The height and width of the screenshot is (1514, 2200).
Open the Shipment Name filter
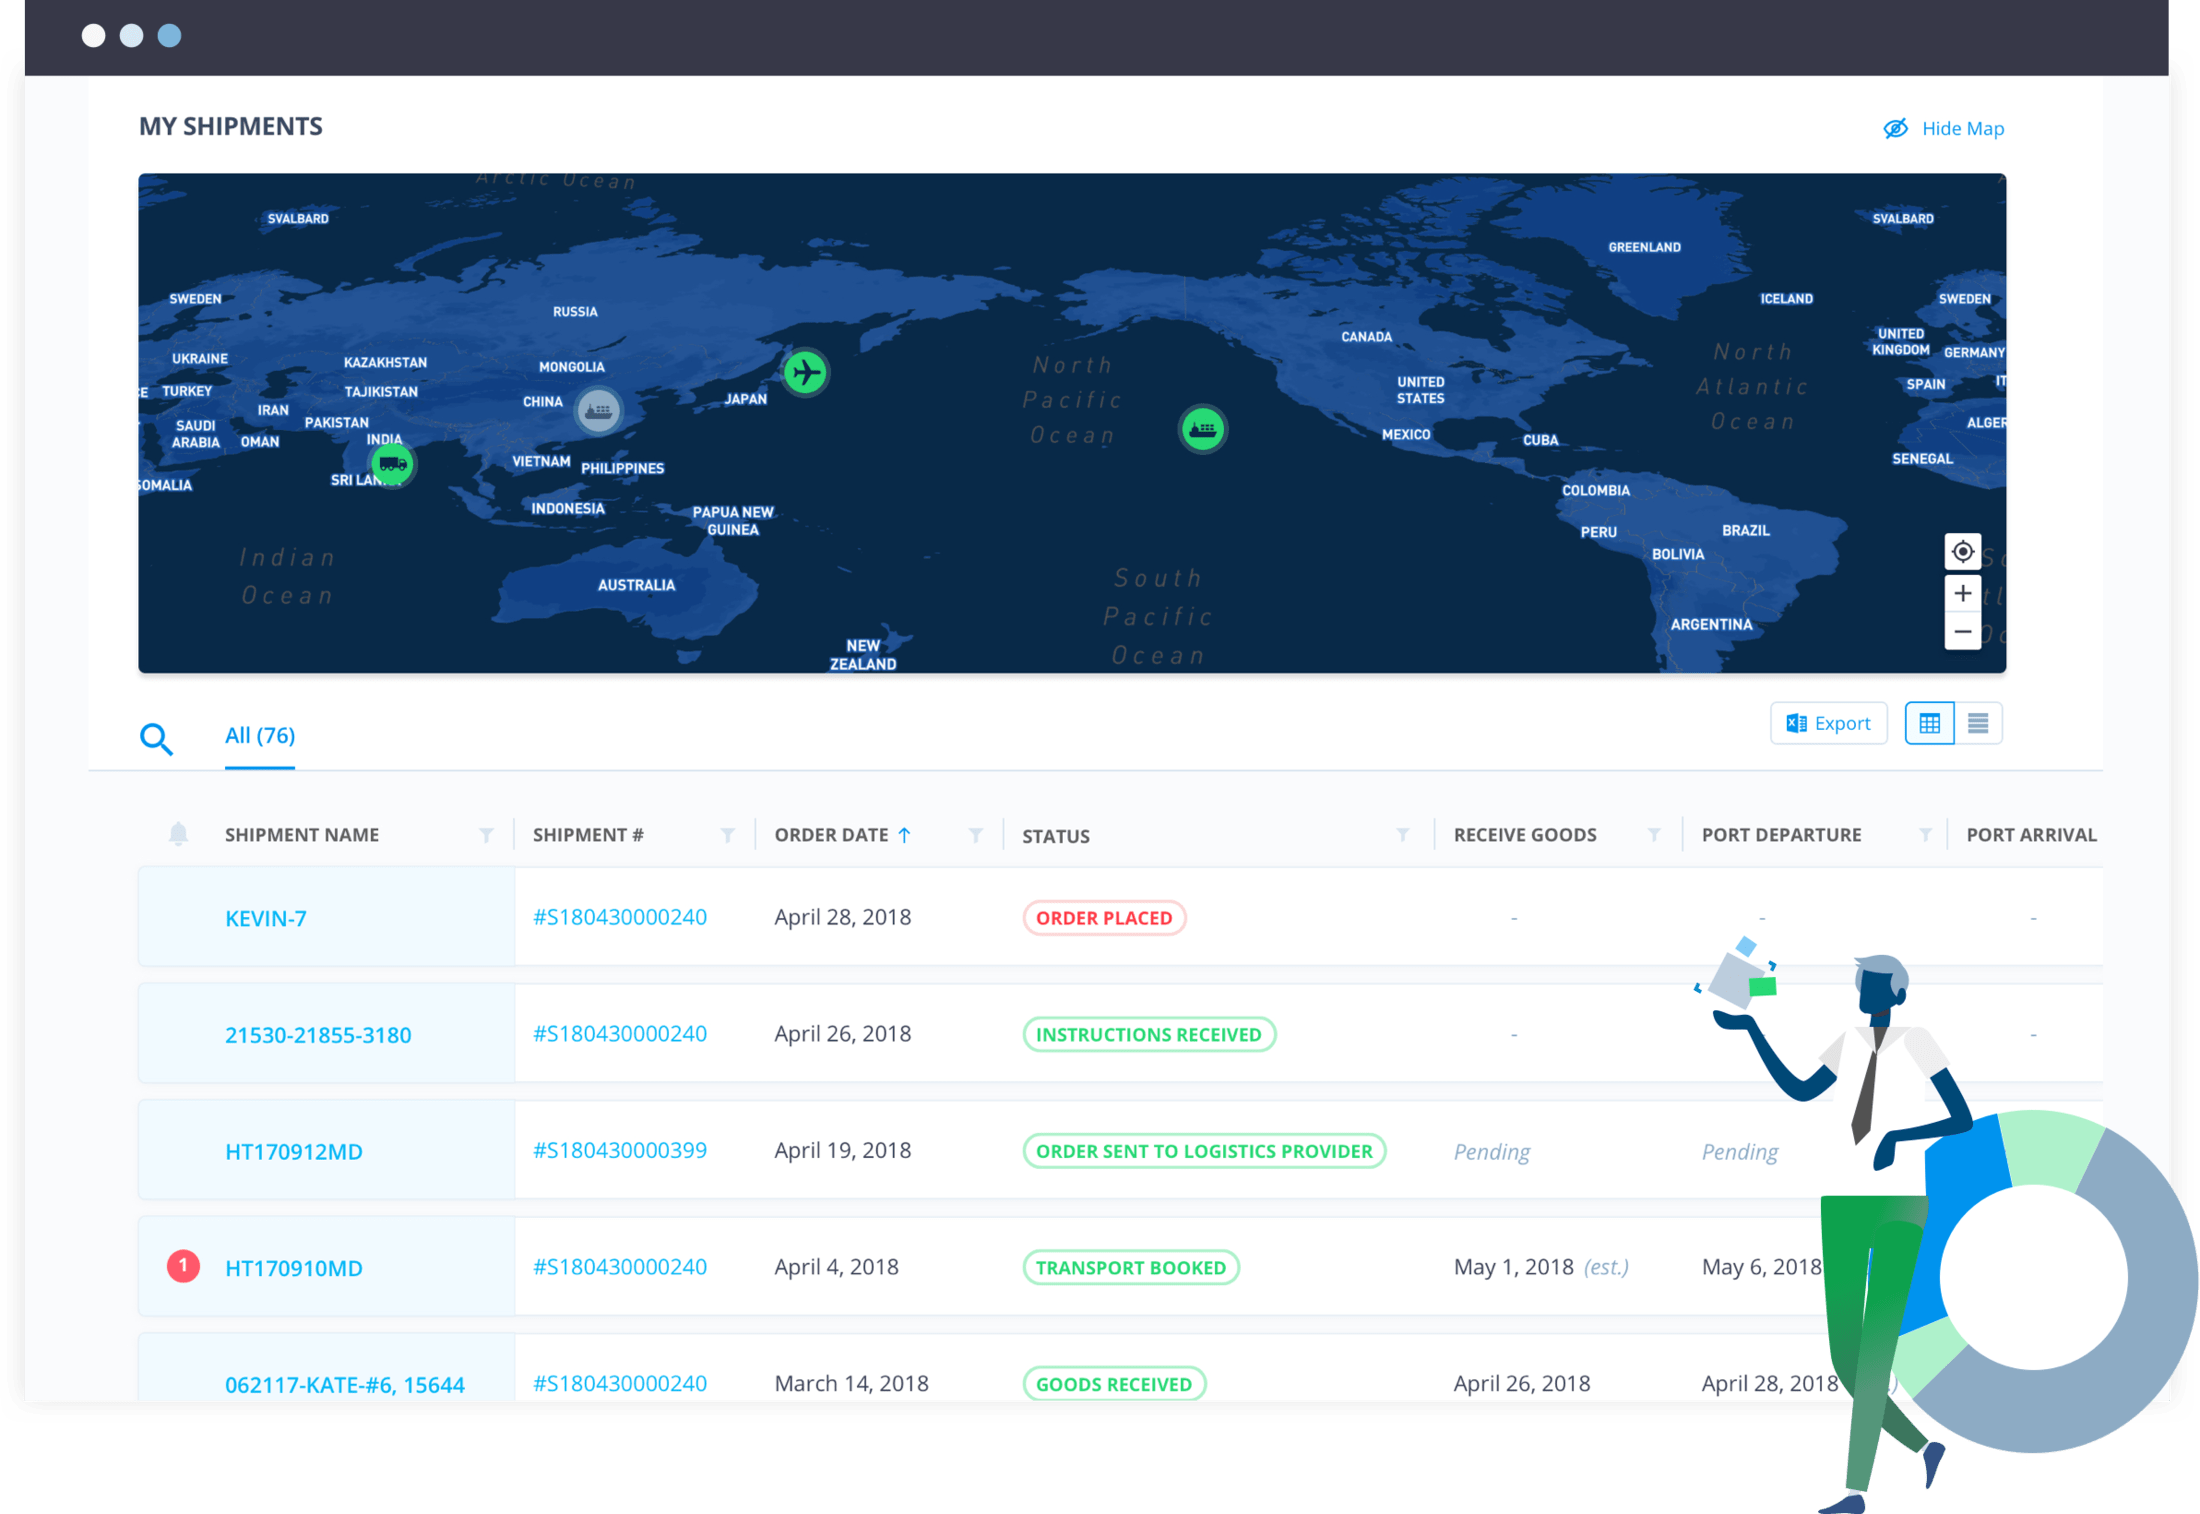[487, 834]
